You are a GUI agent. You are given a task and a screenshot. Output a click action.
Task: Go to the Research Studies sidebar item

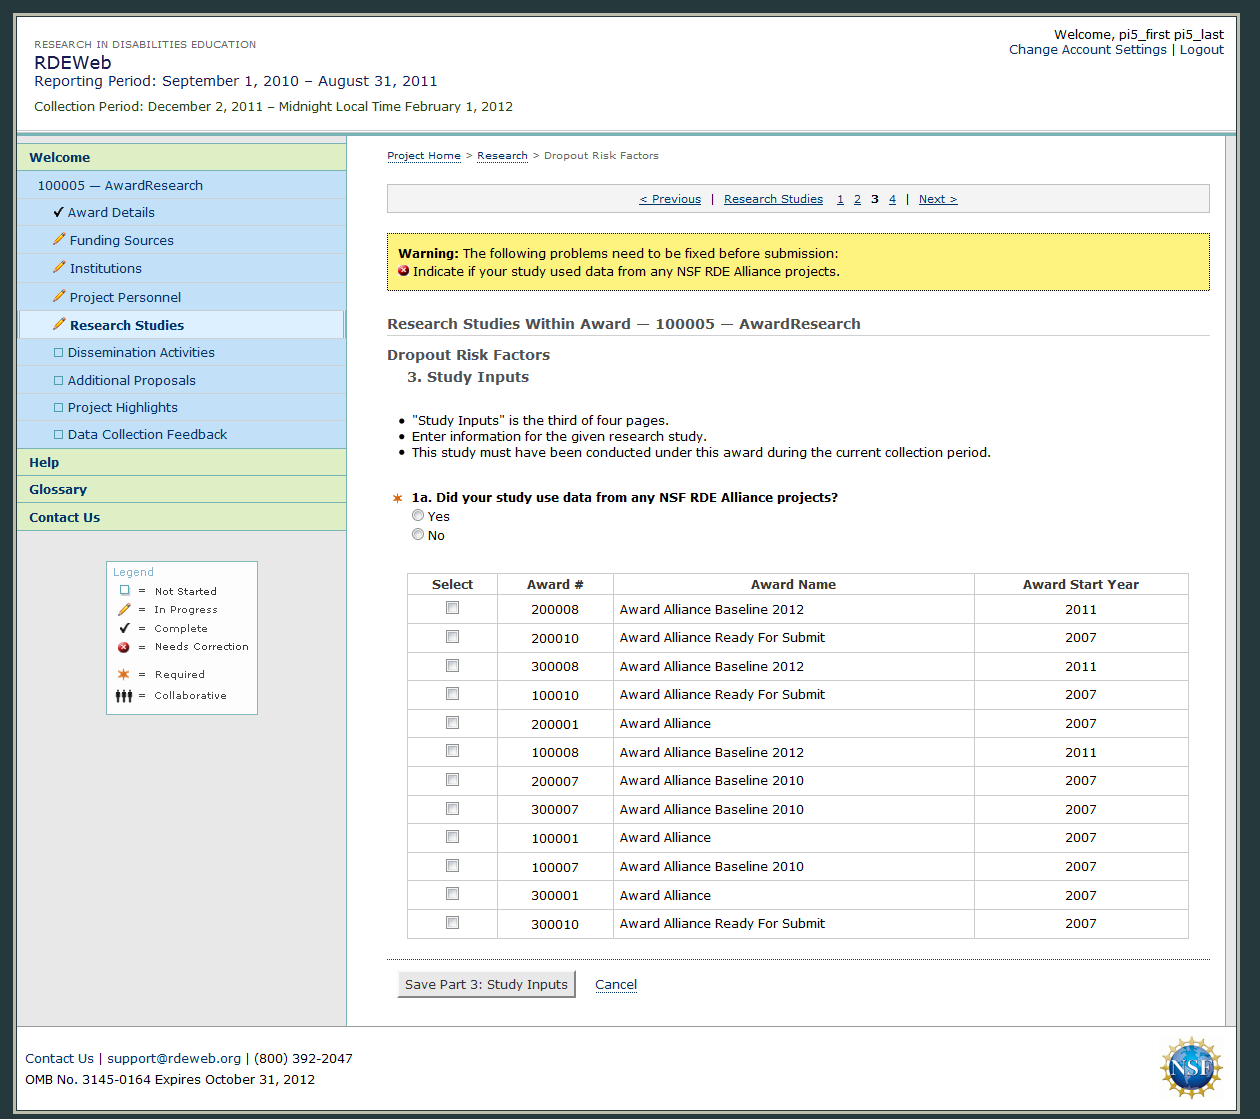coord(126,325)
